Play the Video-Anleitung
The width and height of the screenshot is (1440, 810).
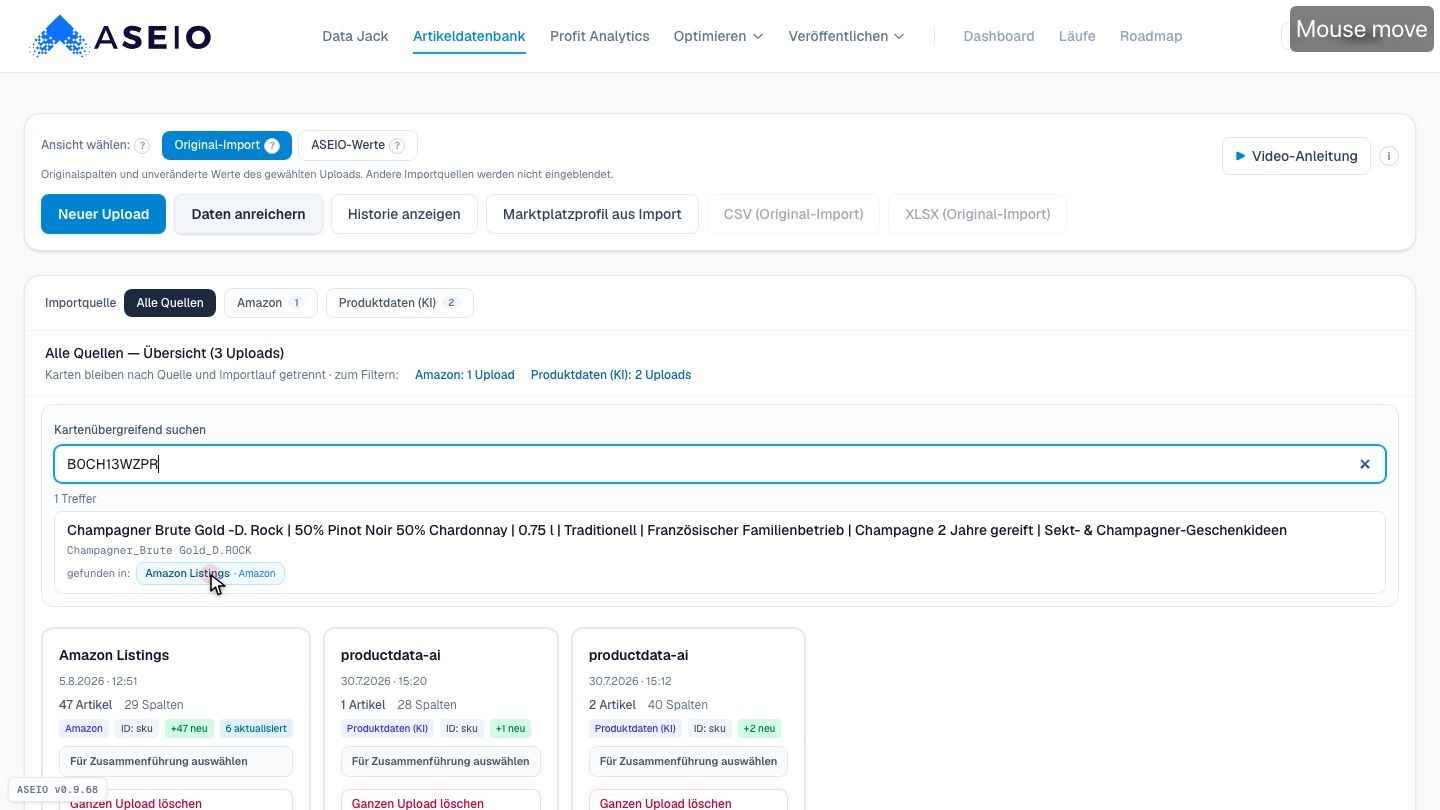(1296, 156)
